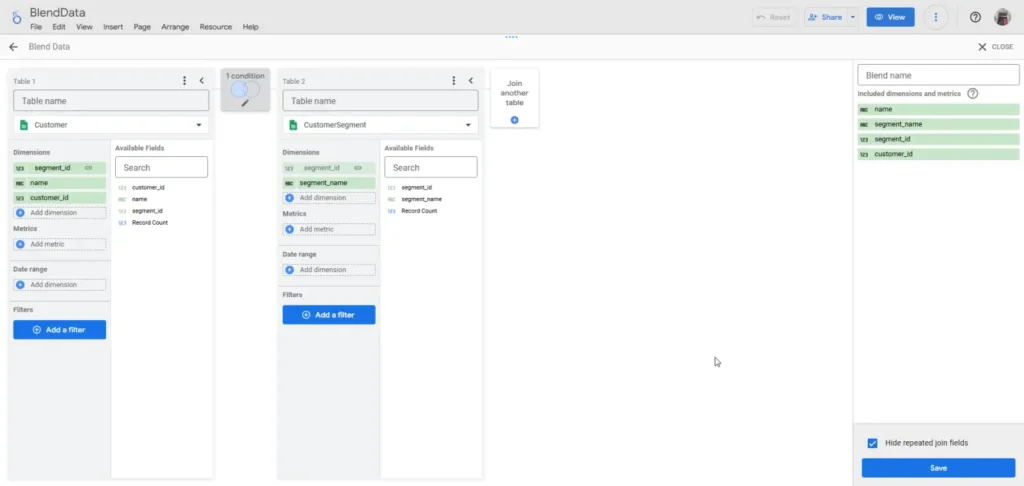Click Table 1 Date range Add dimension
This screenshot has width=1024, height=486.
tap(59, 285)
